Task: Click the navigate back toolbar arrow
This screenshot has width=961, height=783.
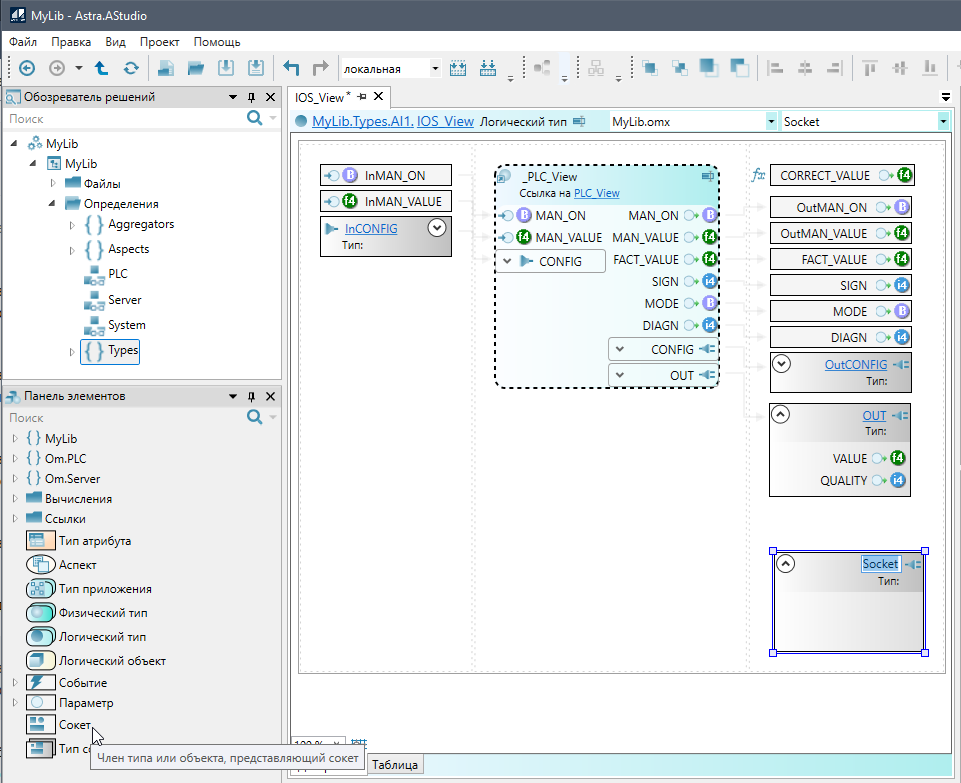Action: (x=27, y=68)
